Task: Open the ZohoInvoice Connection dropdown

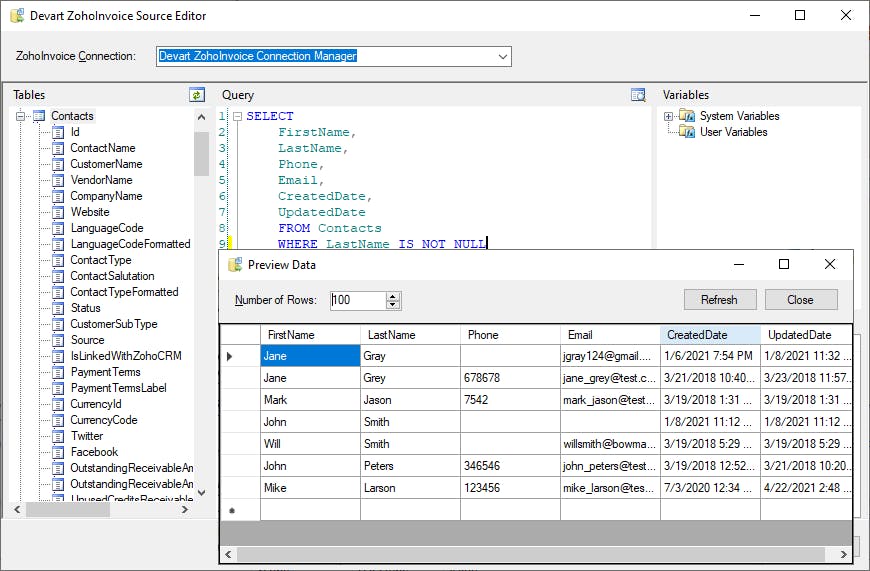Action: [503, 57]
